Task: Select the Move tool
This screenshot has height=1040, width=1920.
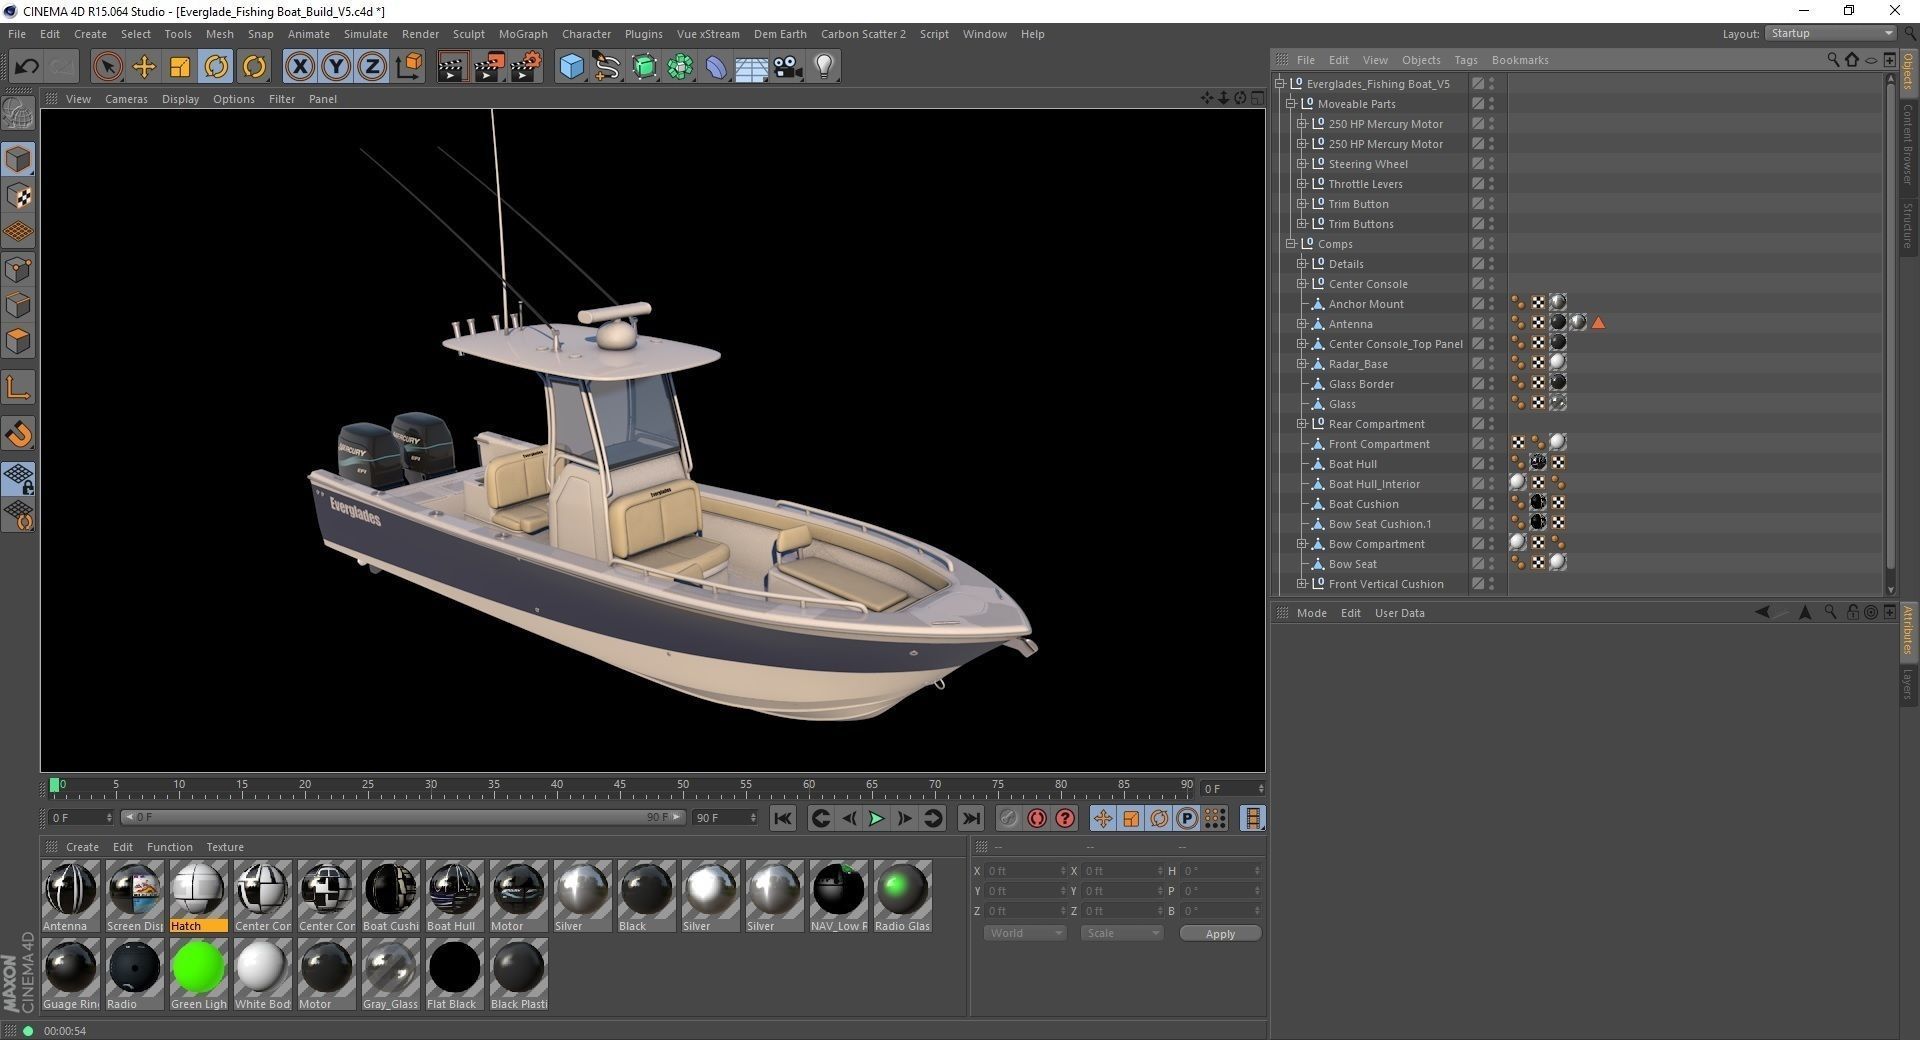Action: click(144, 67)
